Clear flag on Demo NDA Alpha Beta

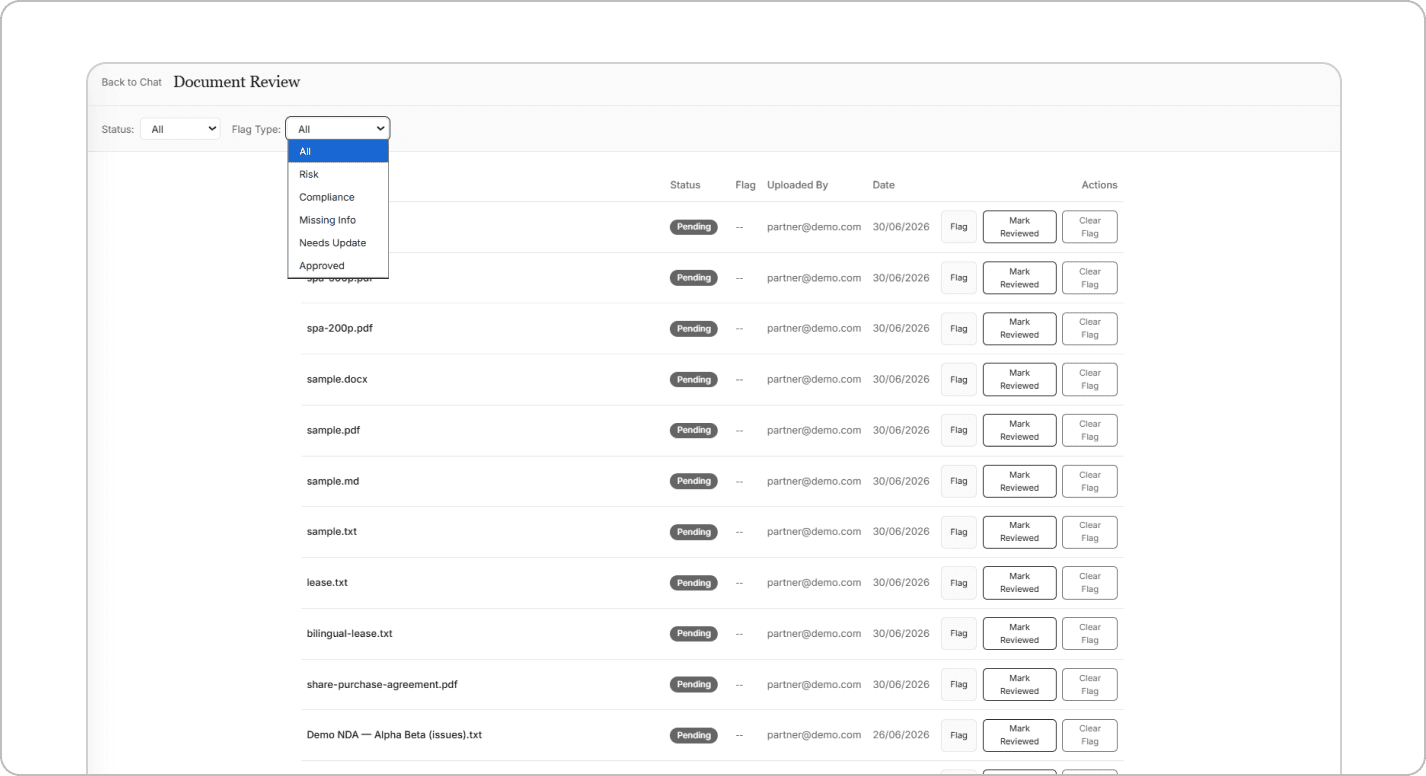[1090, 735]
